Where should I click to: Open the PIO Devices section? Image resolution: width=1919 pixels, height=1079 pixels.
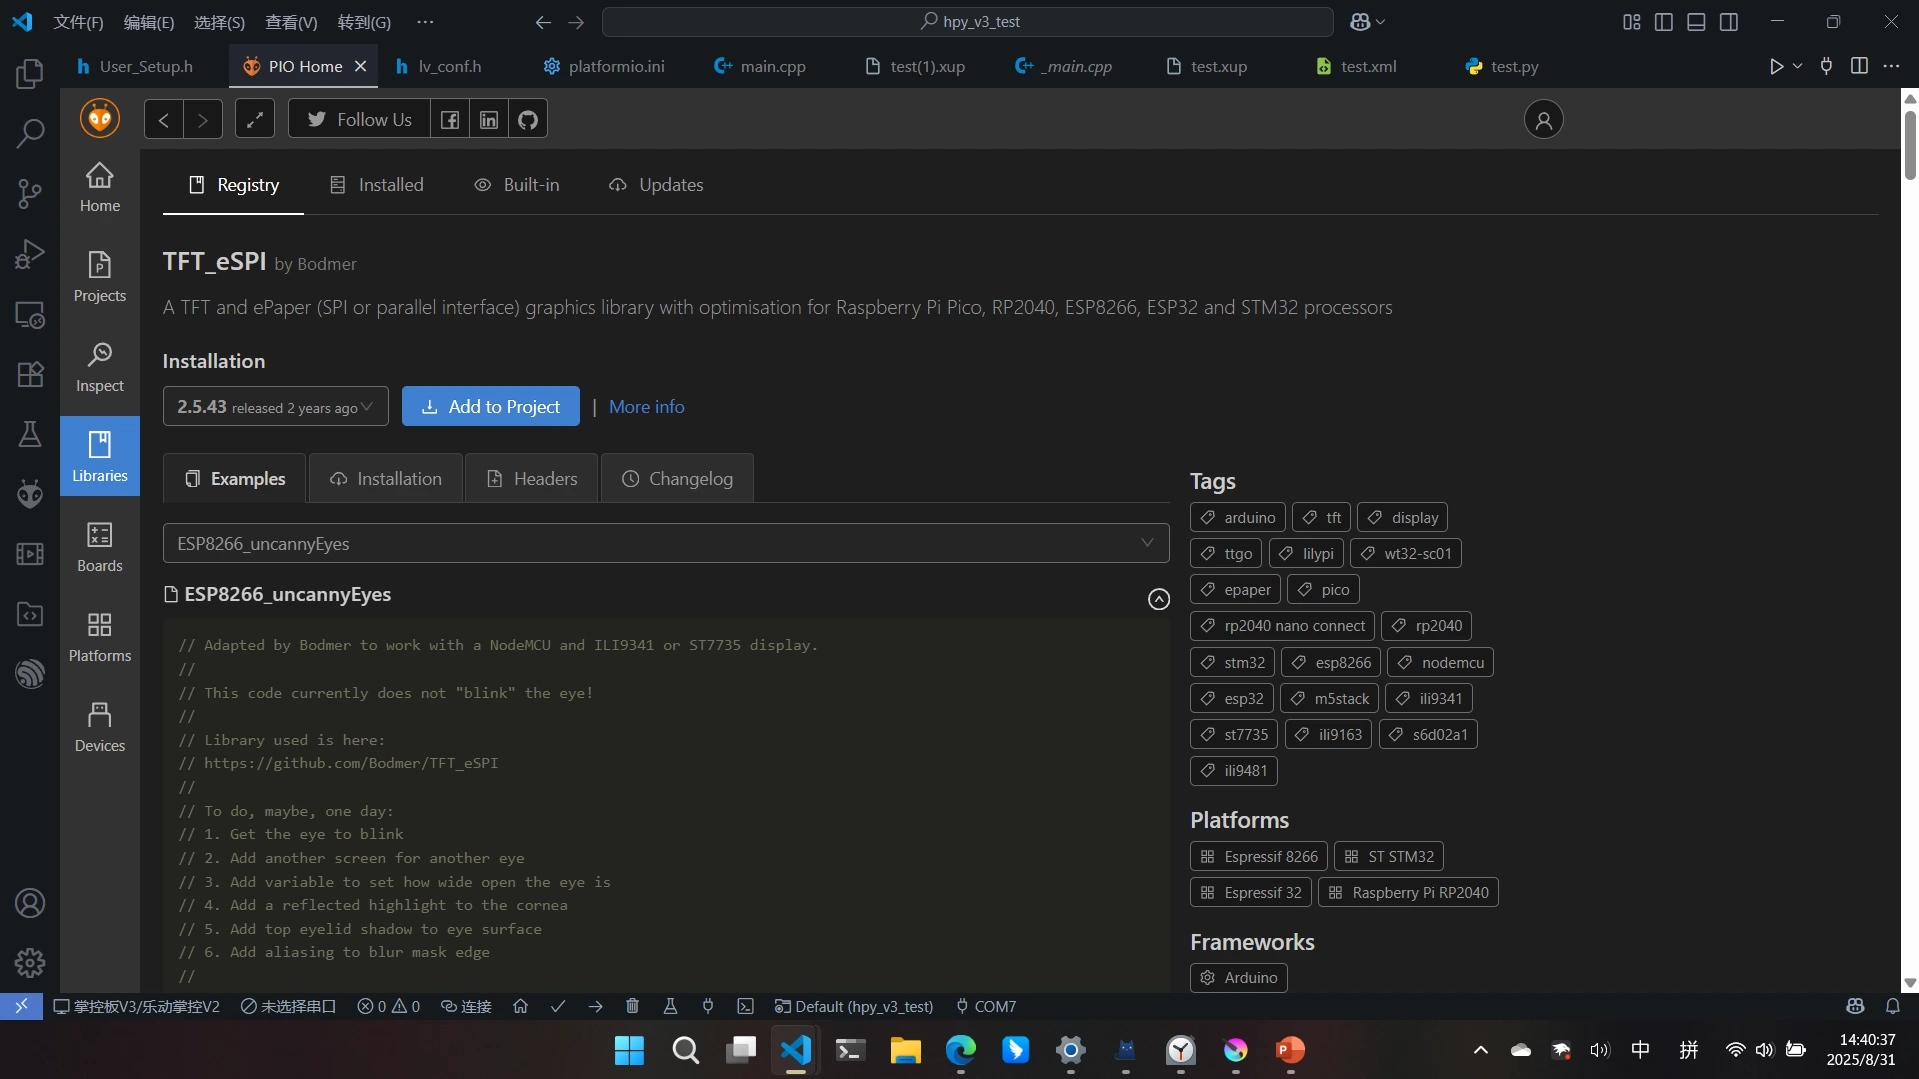click(x=100, y=726)
